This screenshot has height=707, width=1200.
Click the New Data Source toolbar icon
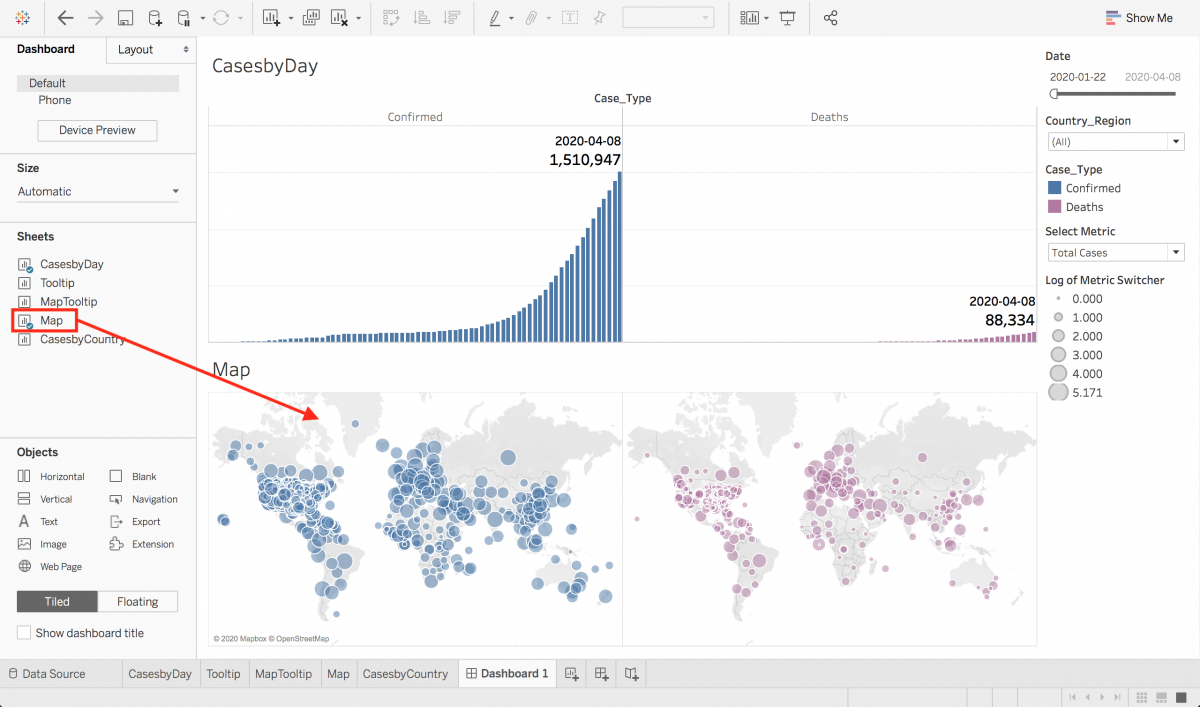click(155, 18)
